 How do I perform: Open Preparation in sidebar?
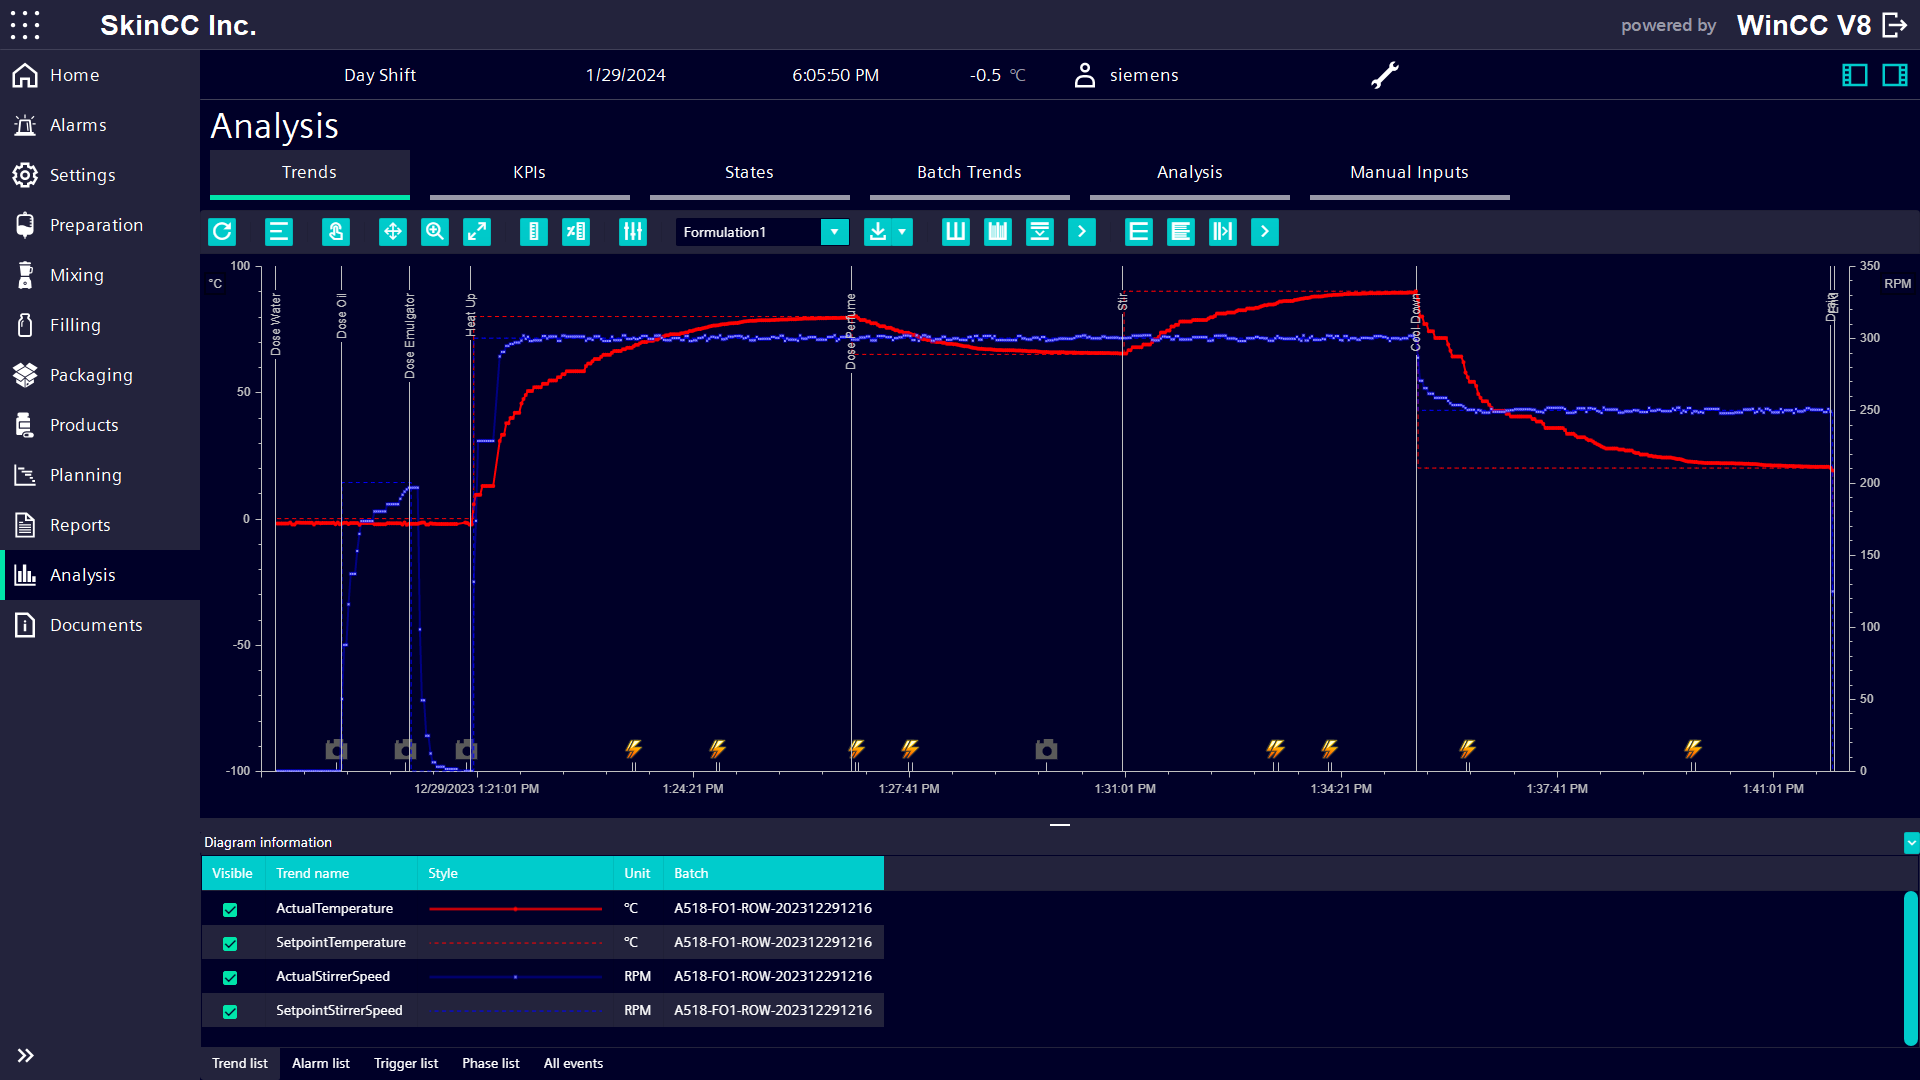click(x=100, y=225)
